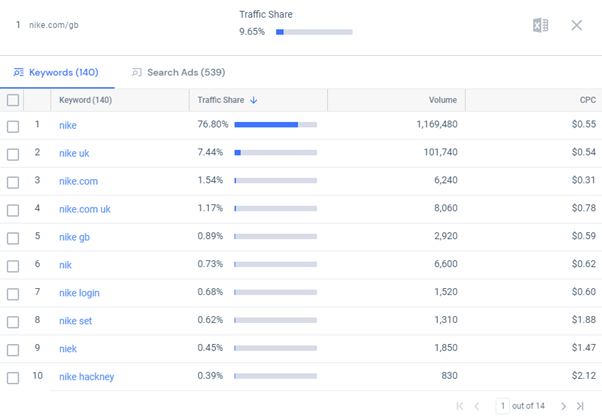Switch to the Keywords (140) tab
The height and width of the screenshot is (419, 602).
pos(56,72)
